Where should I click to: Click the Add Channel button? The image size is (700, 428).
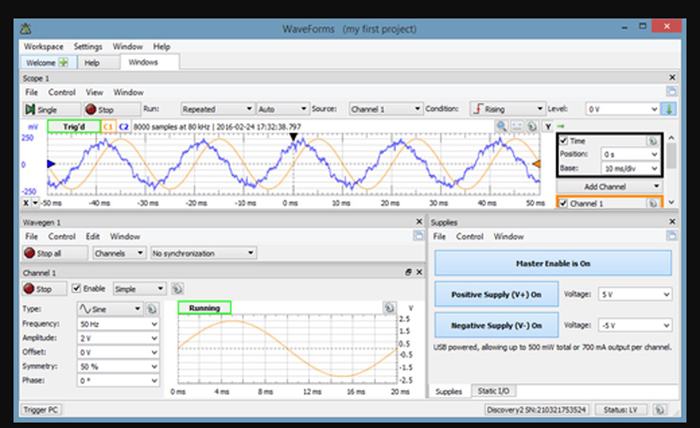[609, 187]
